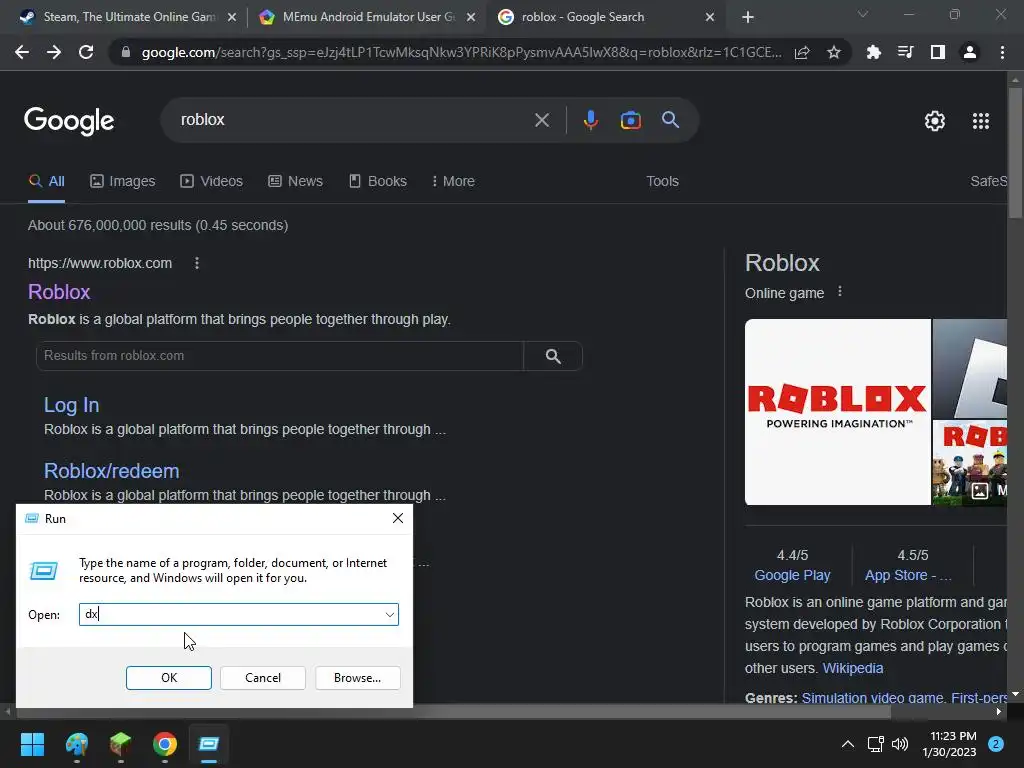Open the Roblox main result link
The image size is (1024, 768).
coord(59,292)
